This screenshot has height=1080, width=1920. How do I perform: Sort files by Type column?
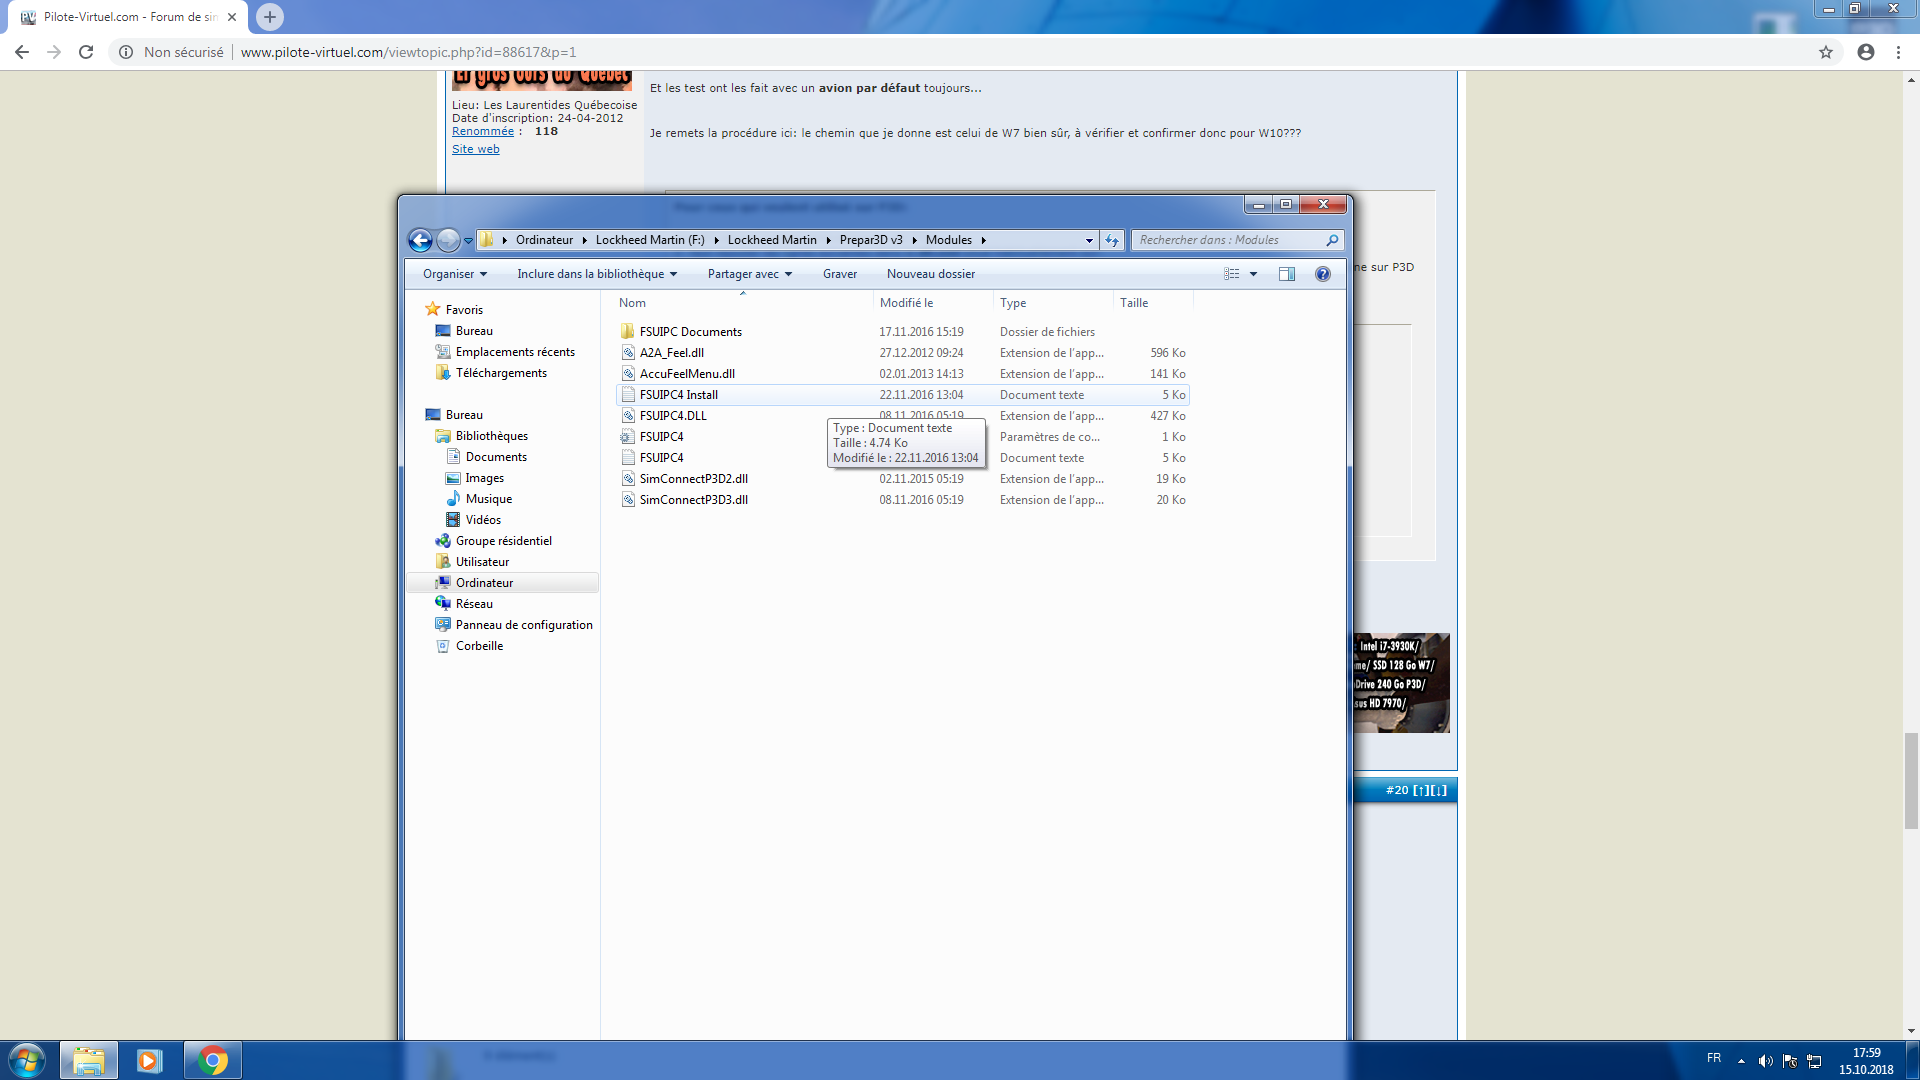click(x=1053, y=303)
